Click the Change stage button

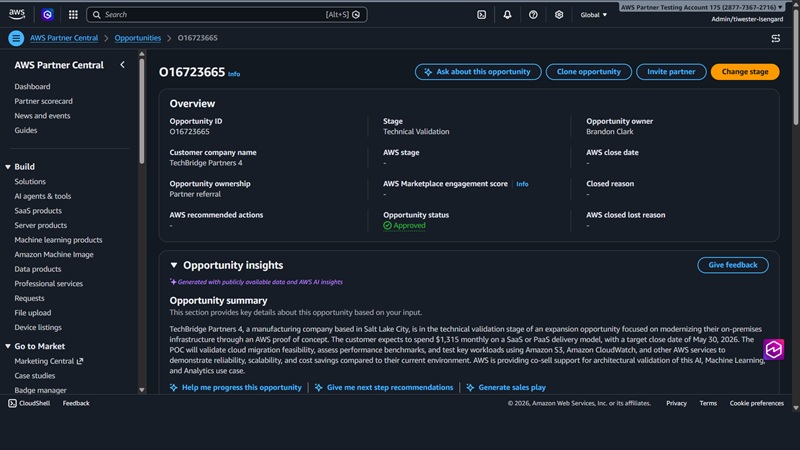point(744,72)
